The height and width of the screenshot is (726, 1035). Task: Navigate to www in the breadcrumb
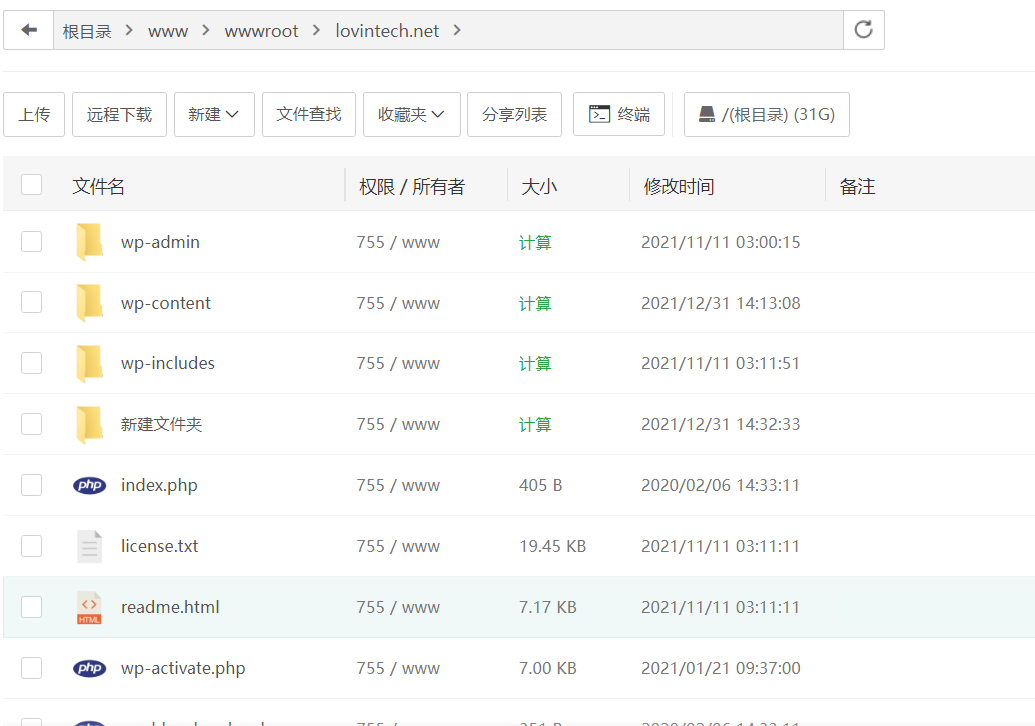[x=168, y=31]
